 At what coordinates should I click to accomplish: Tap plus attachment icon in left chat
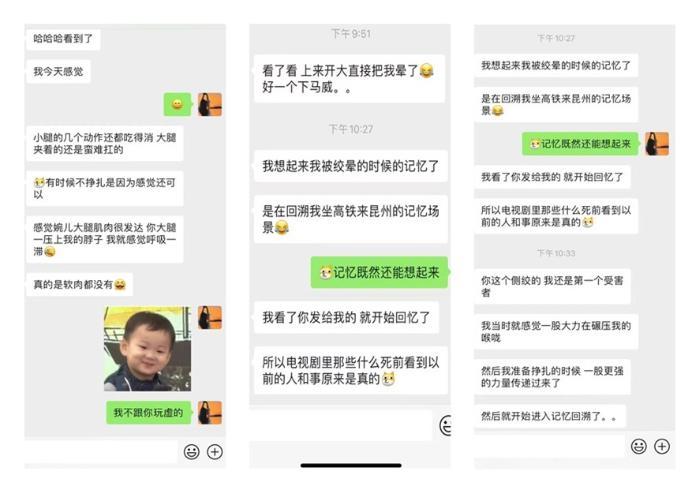(215, 452)
